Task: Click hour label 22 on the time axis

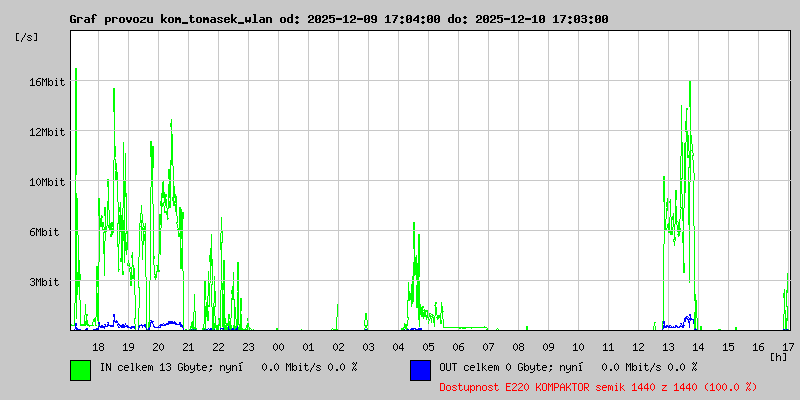Action: 218,347
